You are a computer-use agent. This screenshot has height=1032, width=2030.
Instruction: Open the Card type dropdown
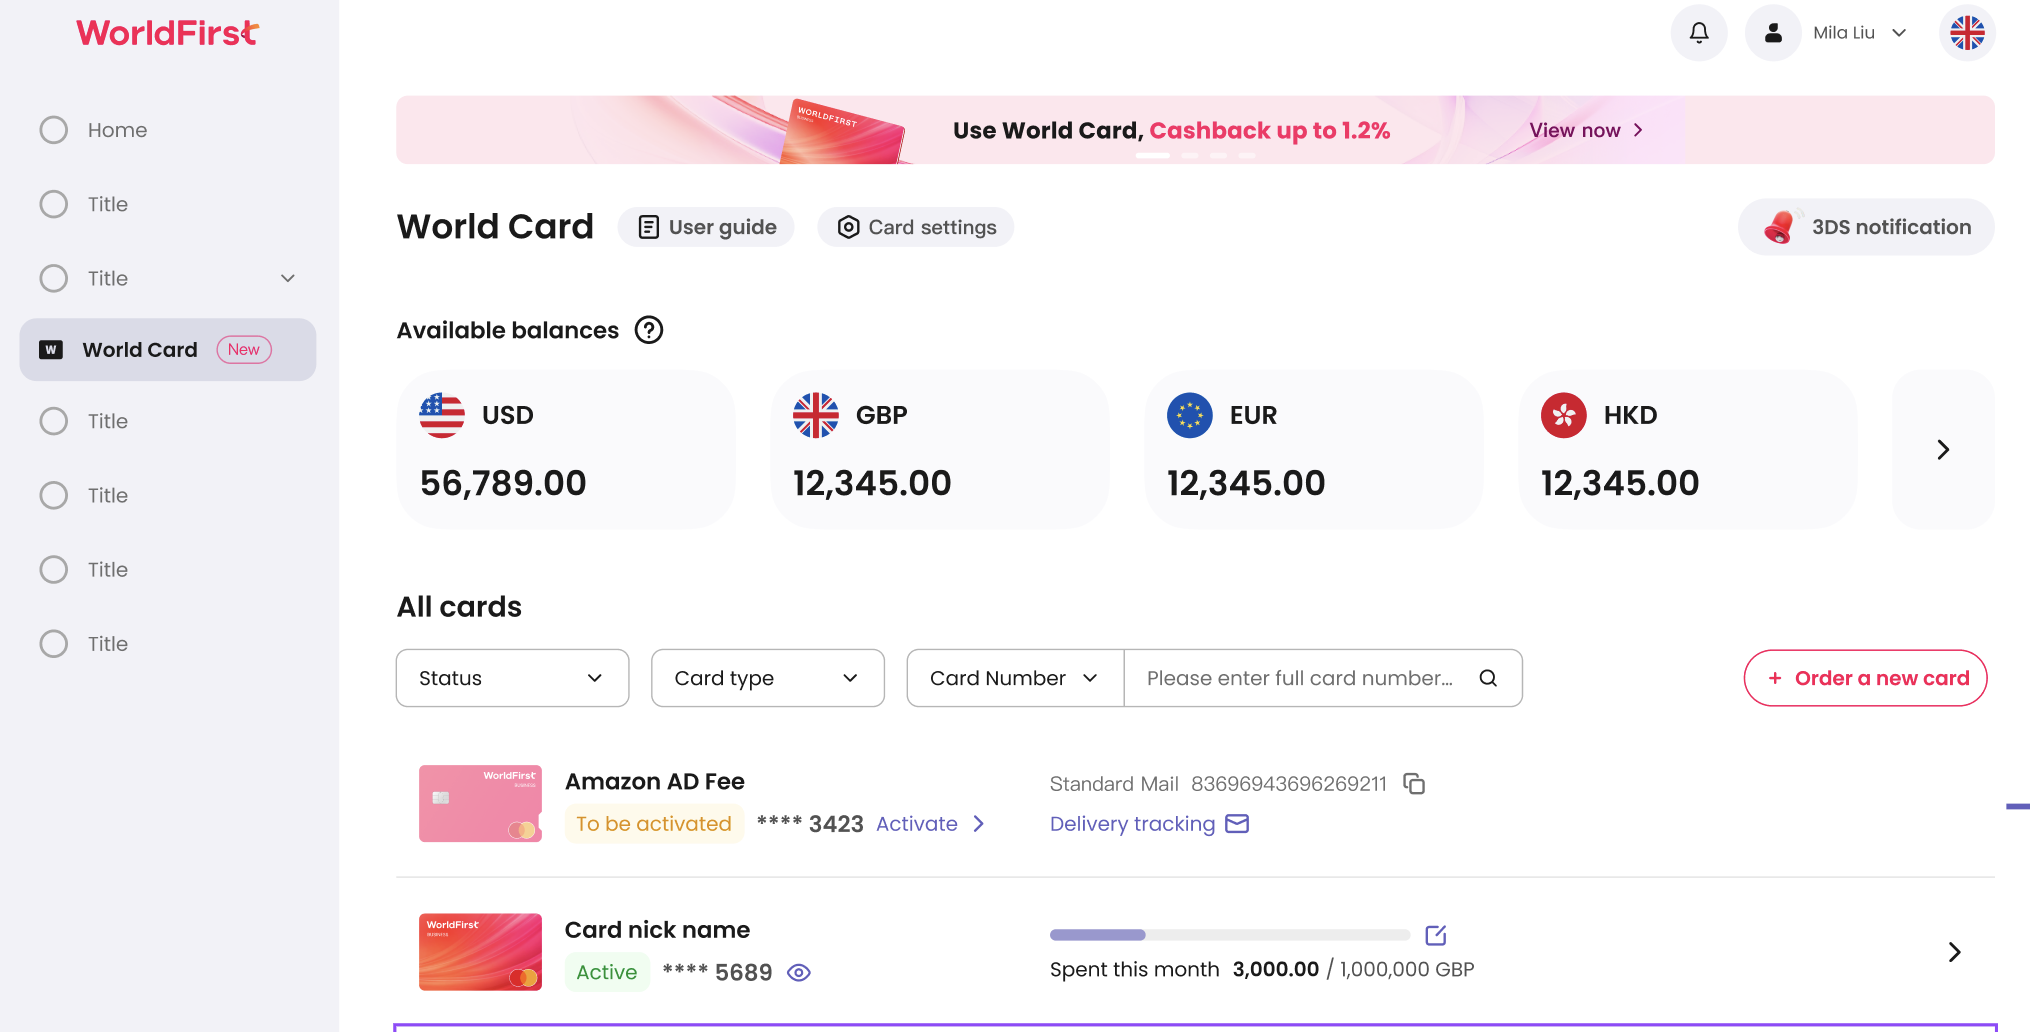(x=767, y=678)
